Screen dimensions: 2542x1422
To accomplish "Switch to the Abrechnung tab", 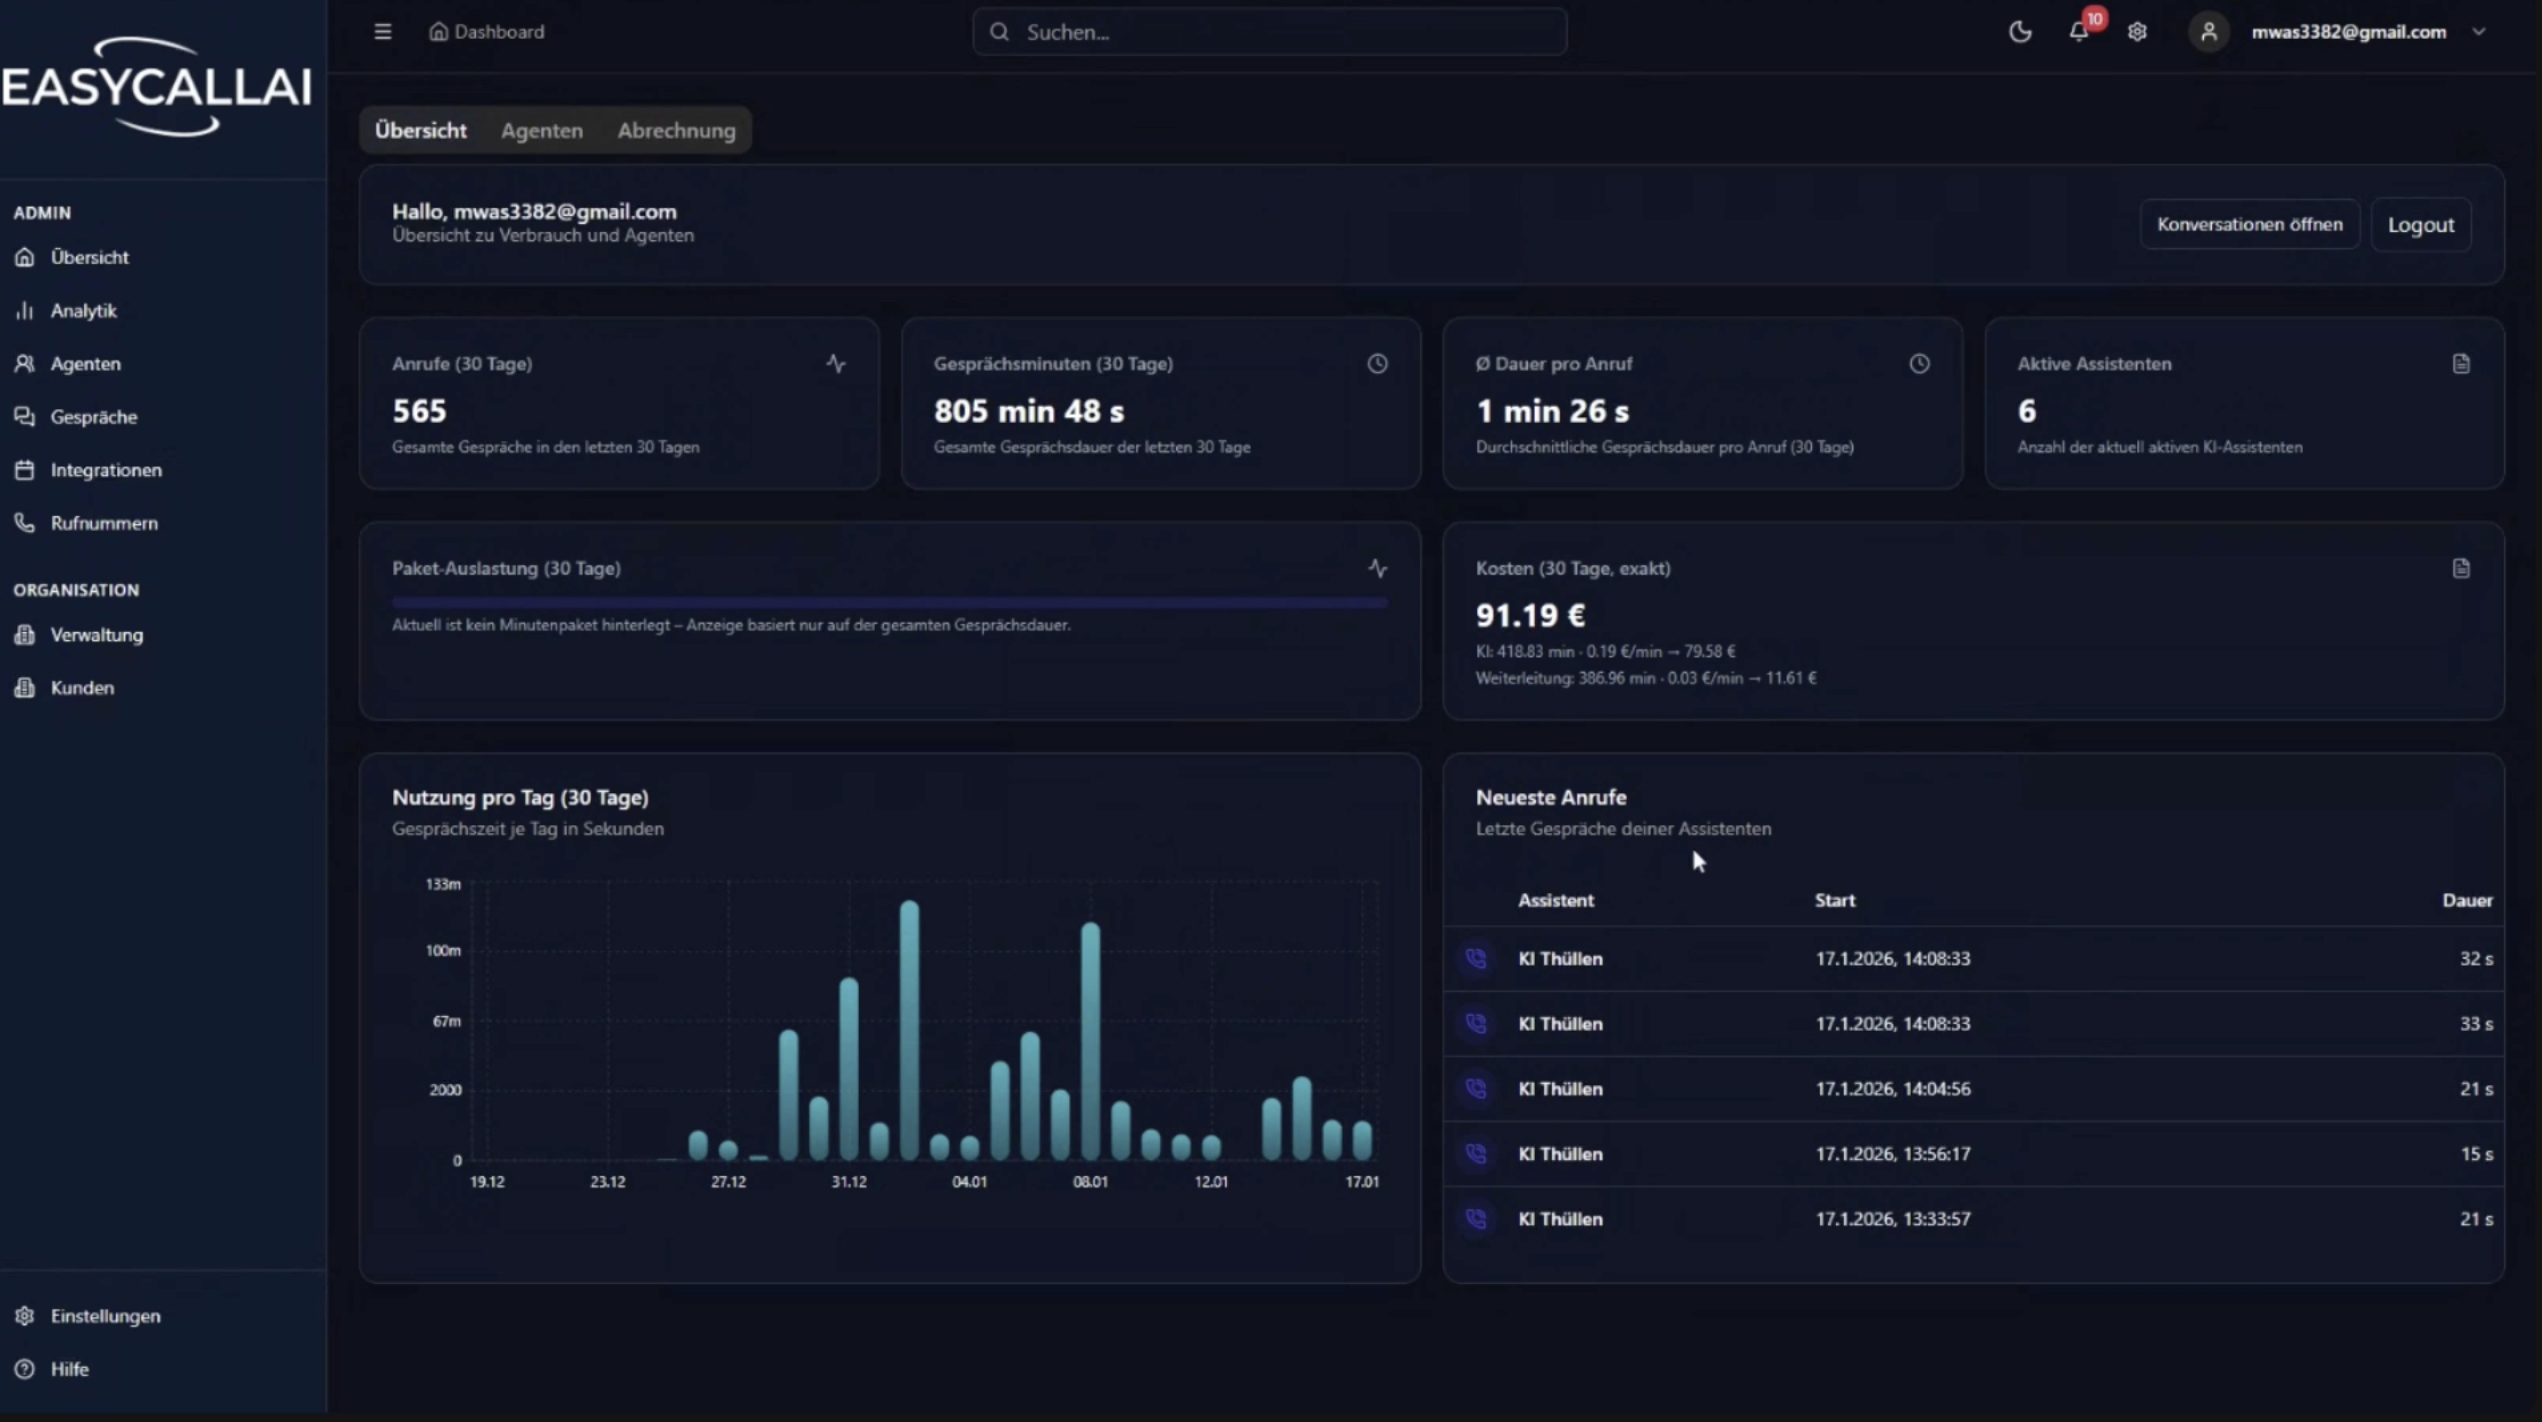I will coord(676,131).
